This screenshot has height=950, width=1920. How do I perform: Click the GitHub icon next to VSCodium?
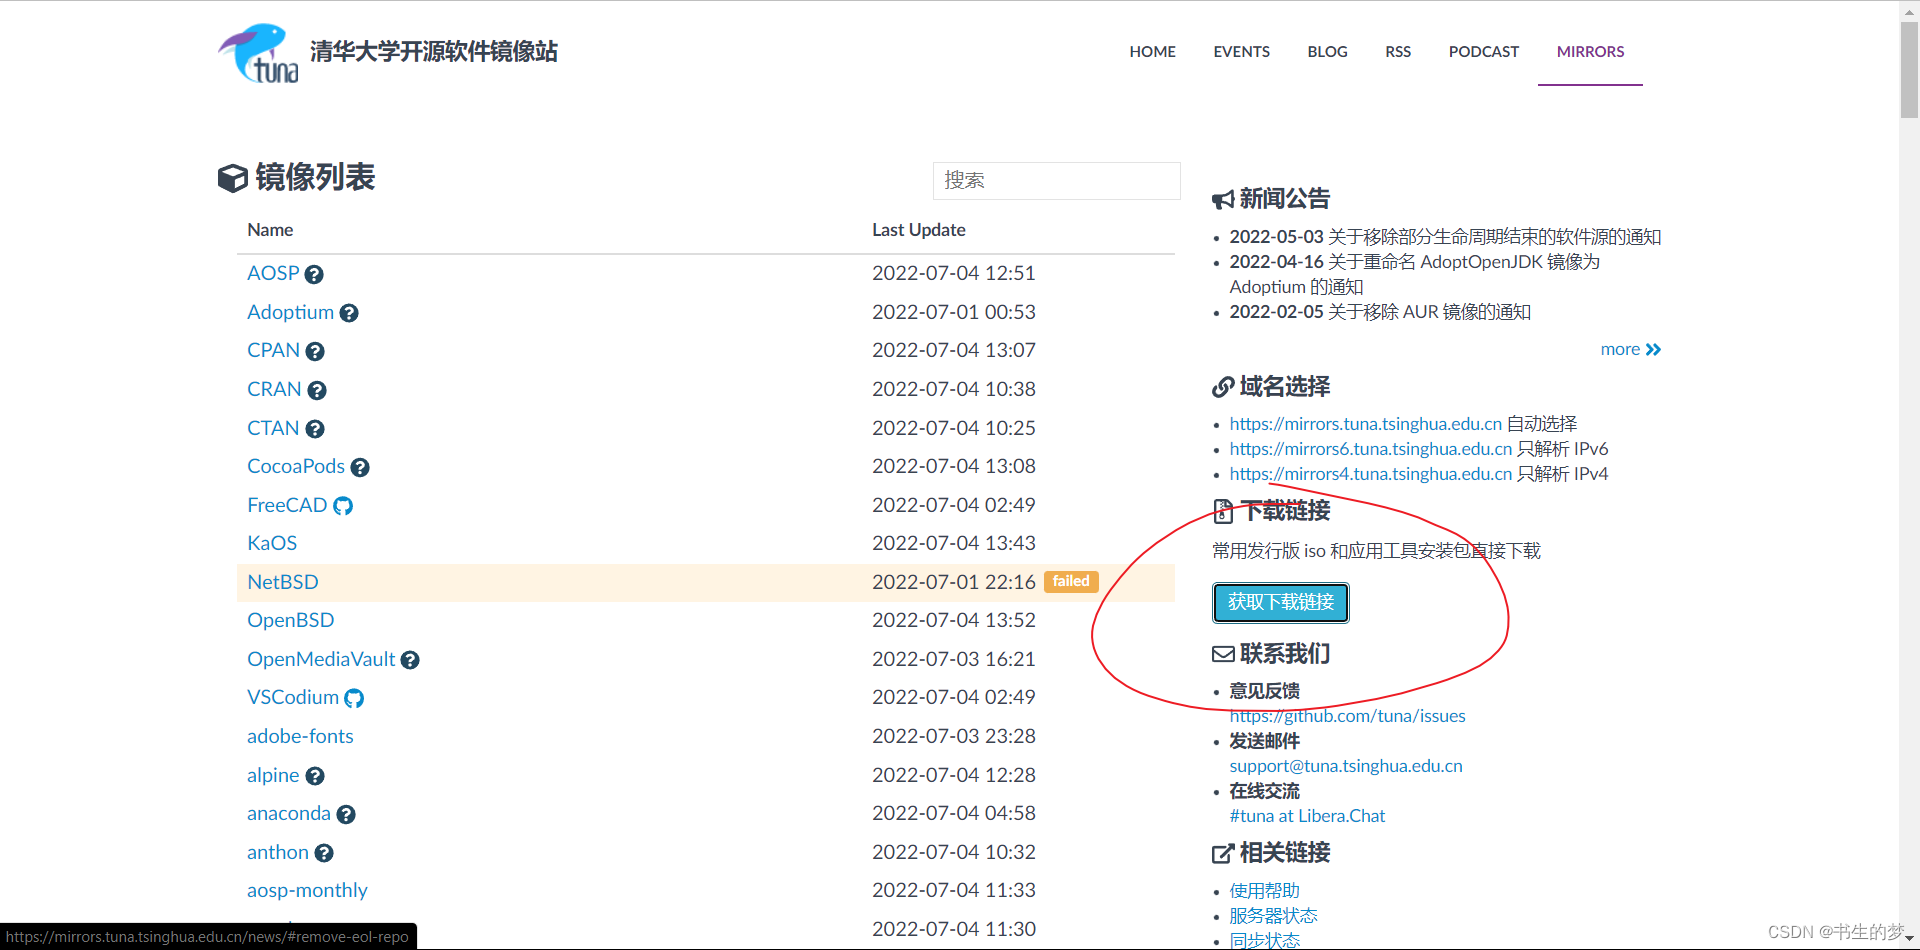click(354, 698)
